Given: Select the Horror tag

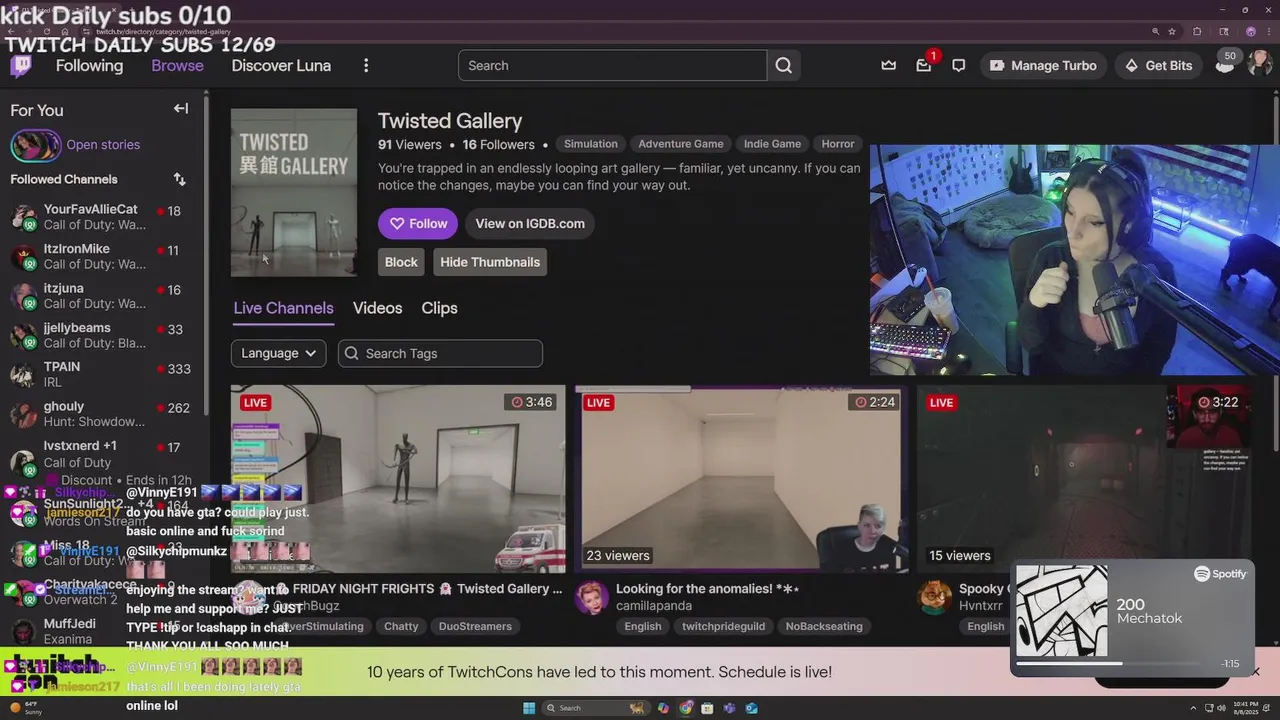Looking at the screenshot, I should click(838, 144).
